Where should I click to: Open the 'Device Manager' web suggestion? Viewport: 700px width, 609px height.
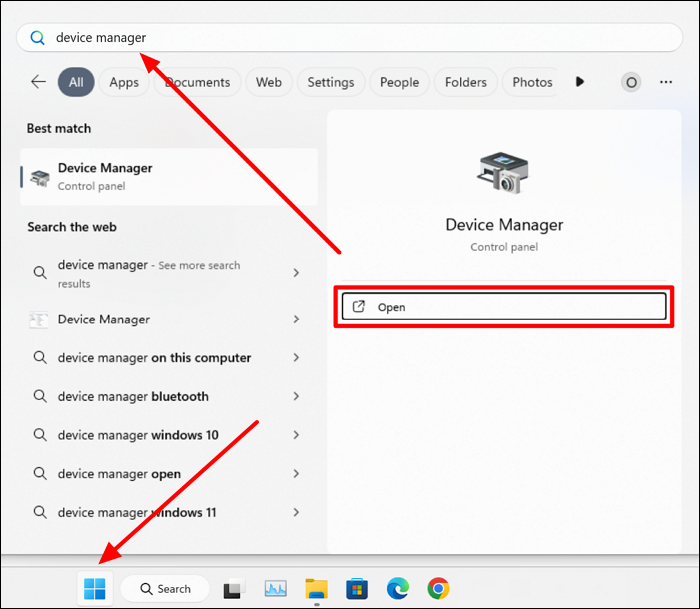tap(167, 319)
